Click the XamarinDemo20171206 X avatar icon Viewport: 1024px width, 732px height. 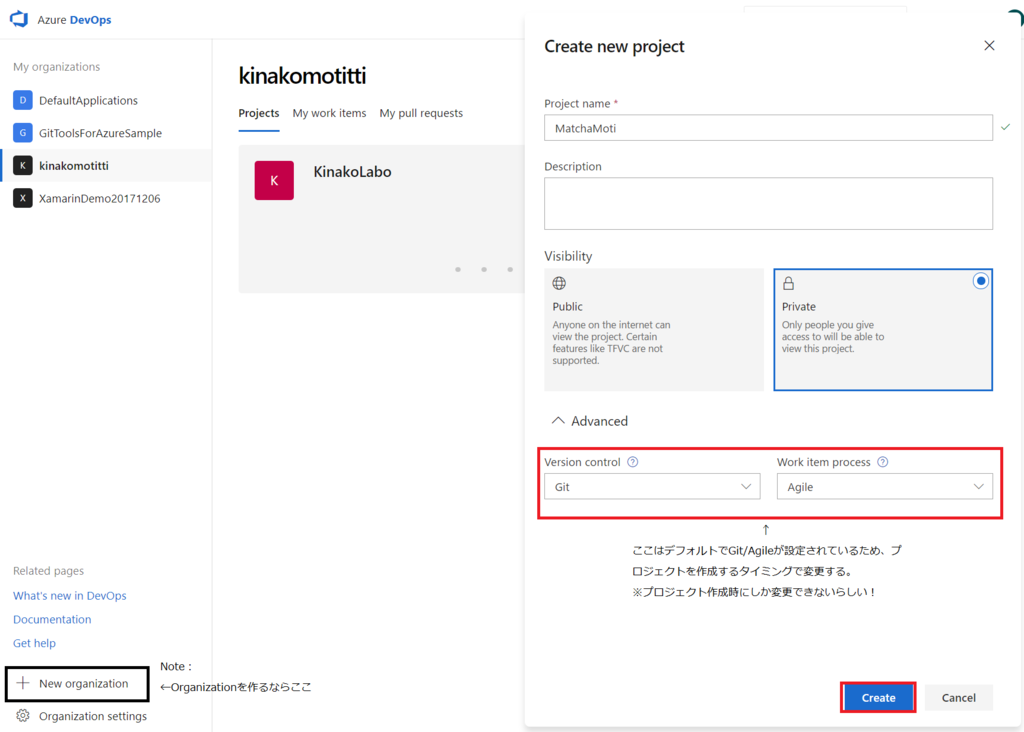23,198
